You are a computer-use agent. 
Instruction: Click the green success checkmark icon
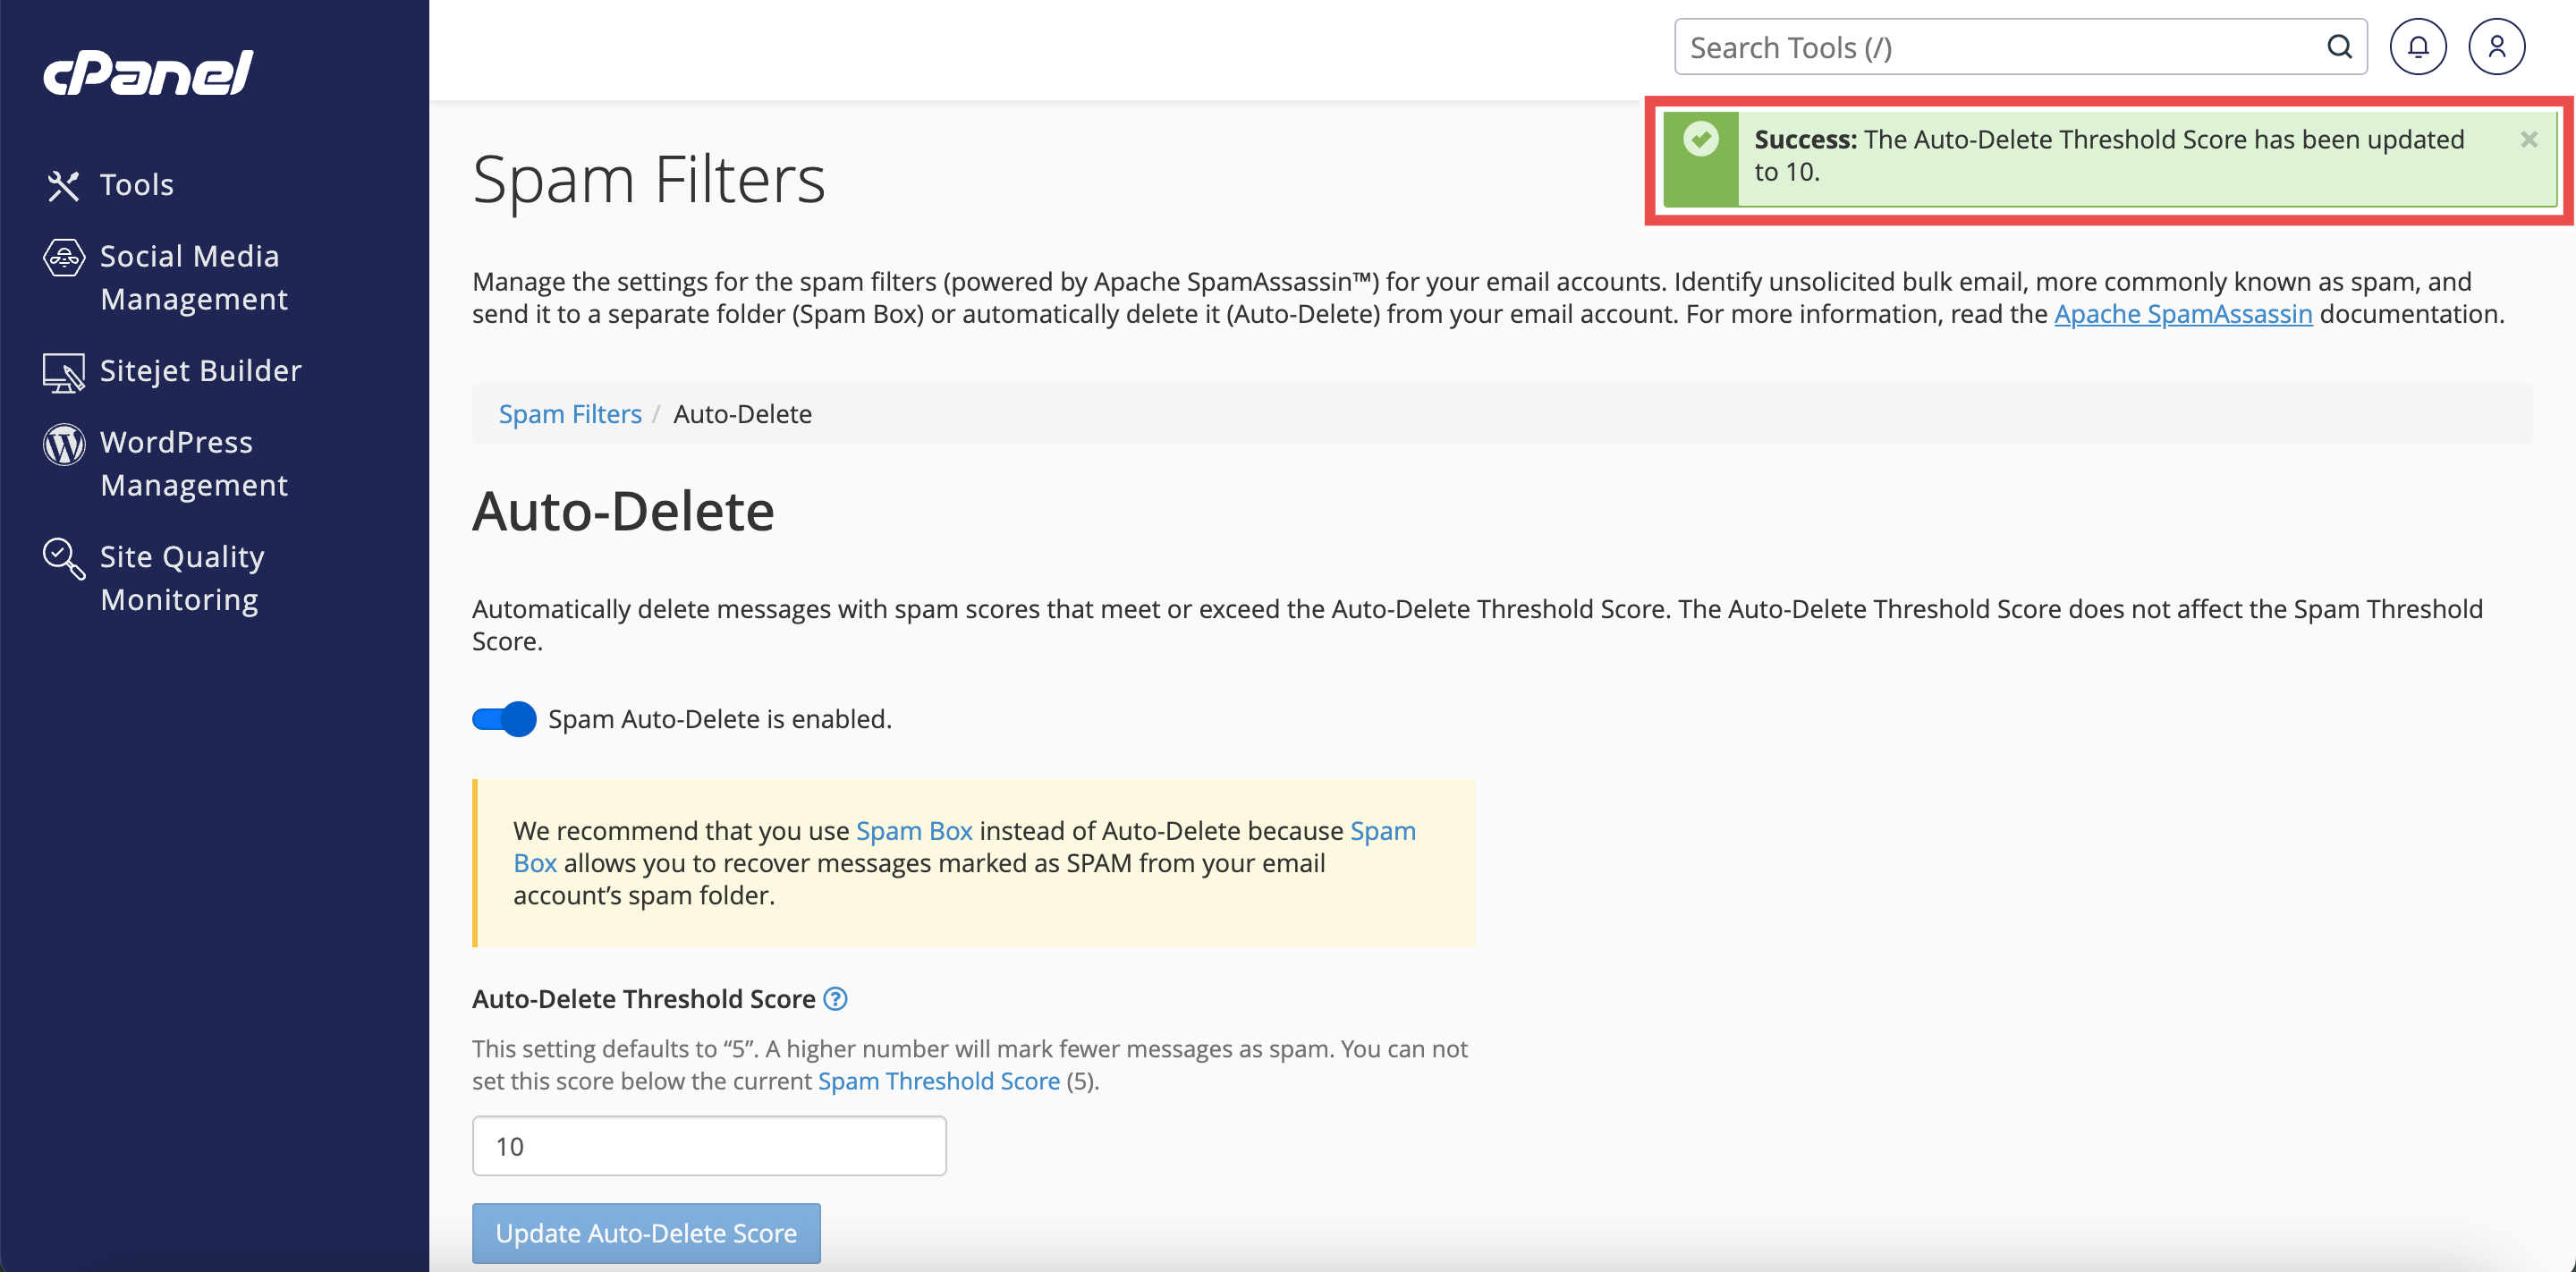[1700, 139]
